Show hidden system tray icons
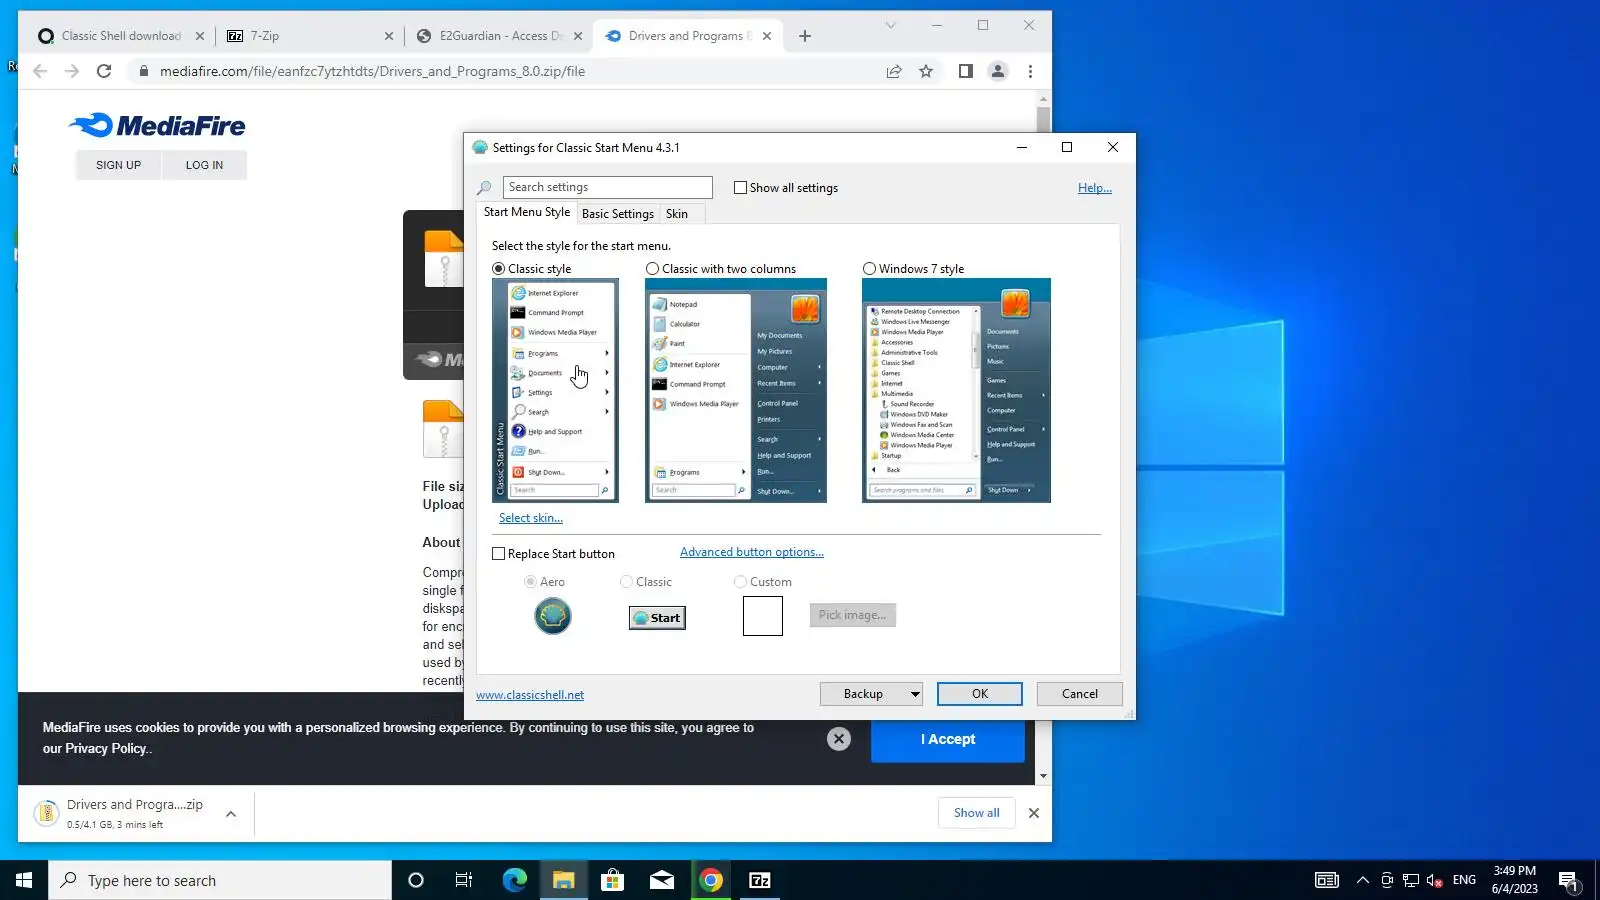Screen dimensions: 1600x900 1362,880
